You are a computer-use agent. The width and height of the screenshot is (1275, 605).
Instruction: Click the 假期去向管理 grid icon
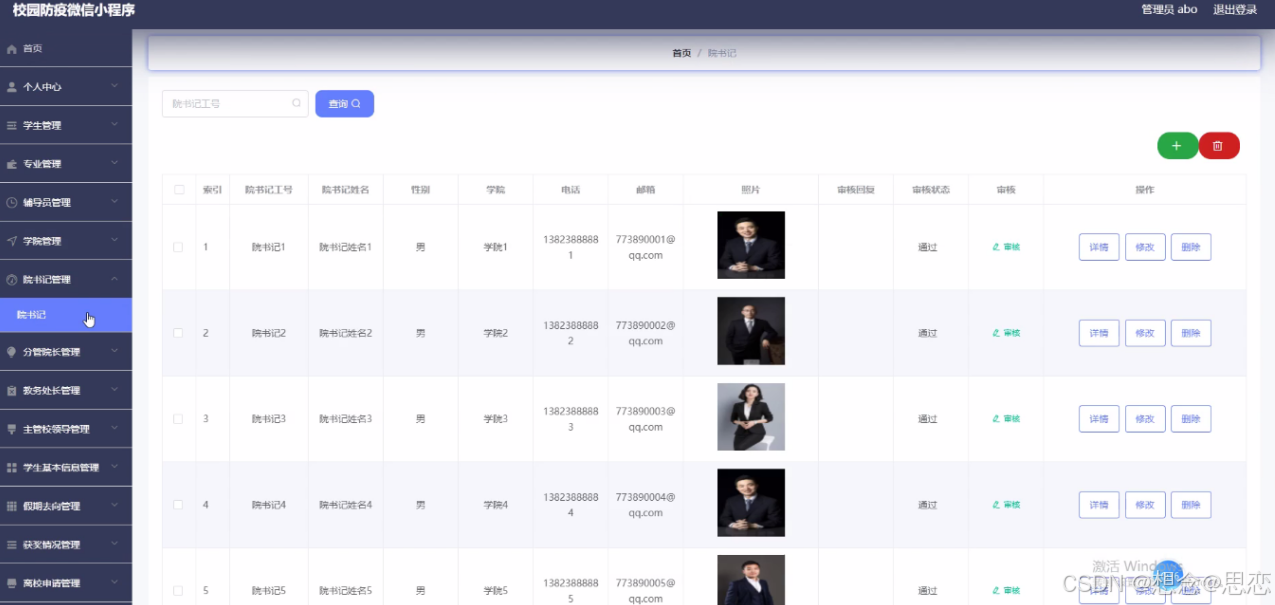[12, 506]
